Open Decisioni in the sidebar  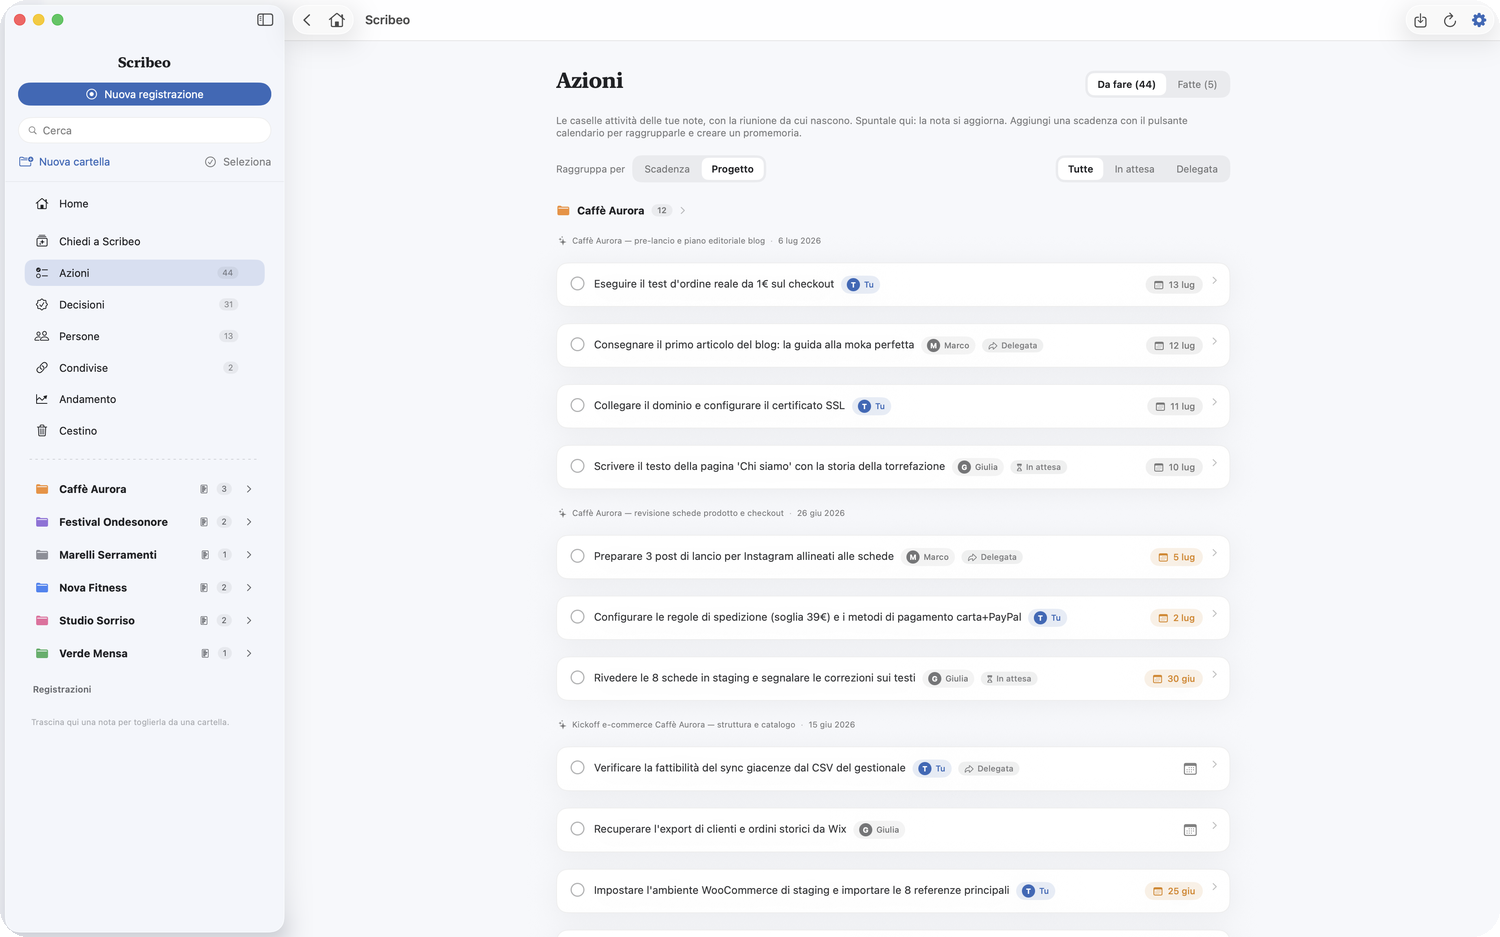[x=145, y=305]
